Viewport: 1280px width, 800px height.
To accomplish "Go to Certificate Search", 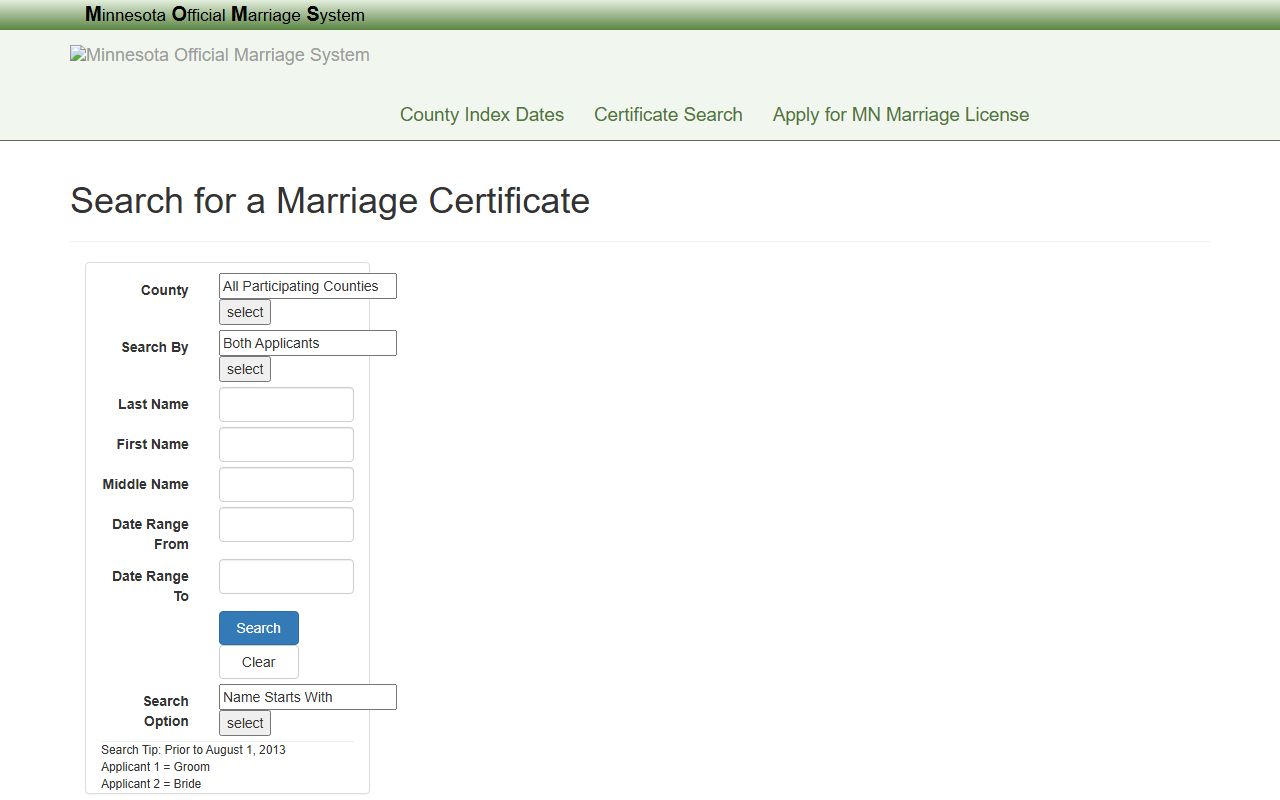I will [668, 115].
